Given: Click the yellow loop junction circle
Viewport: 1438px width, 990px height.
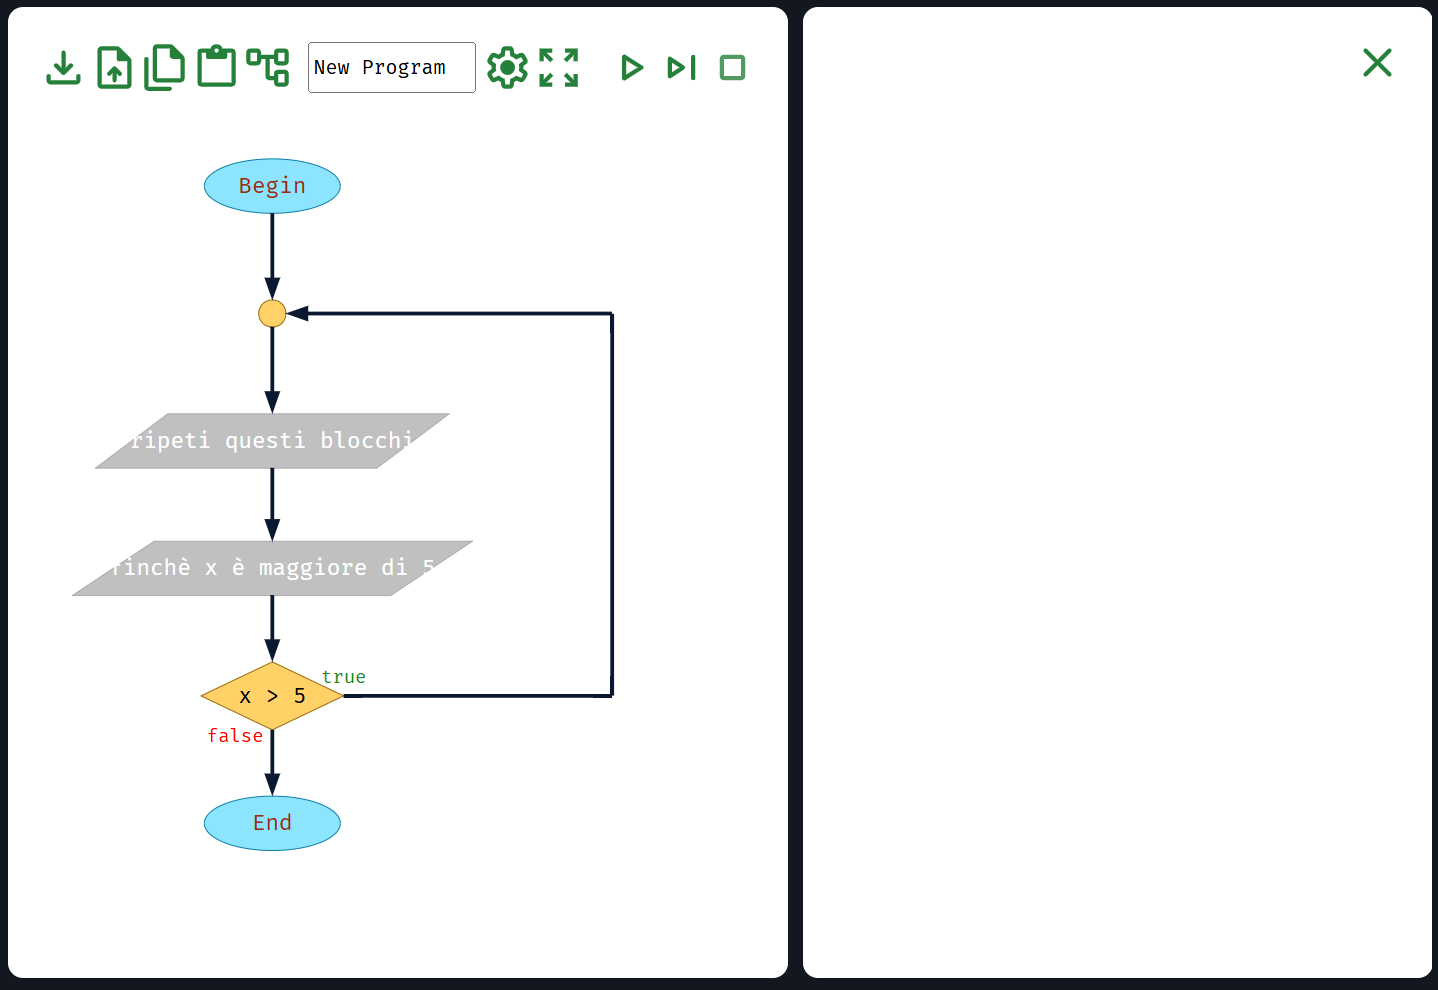Looking at the screenshot, I should (272, 314).
